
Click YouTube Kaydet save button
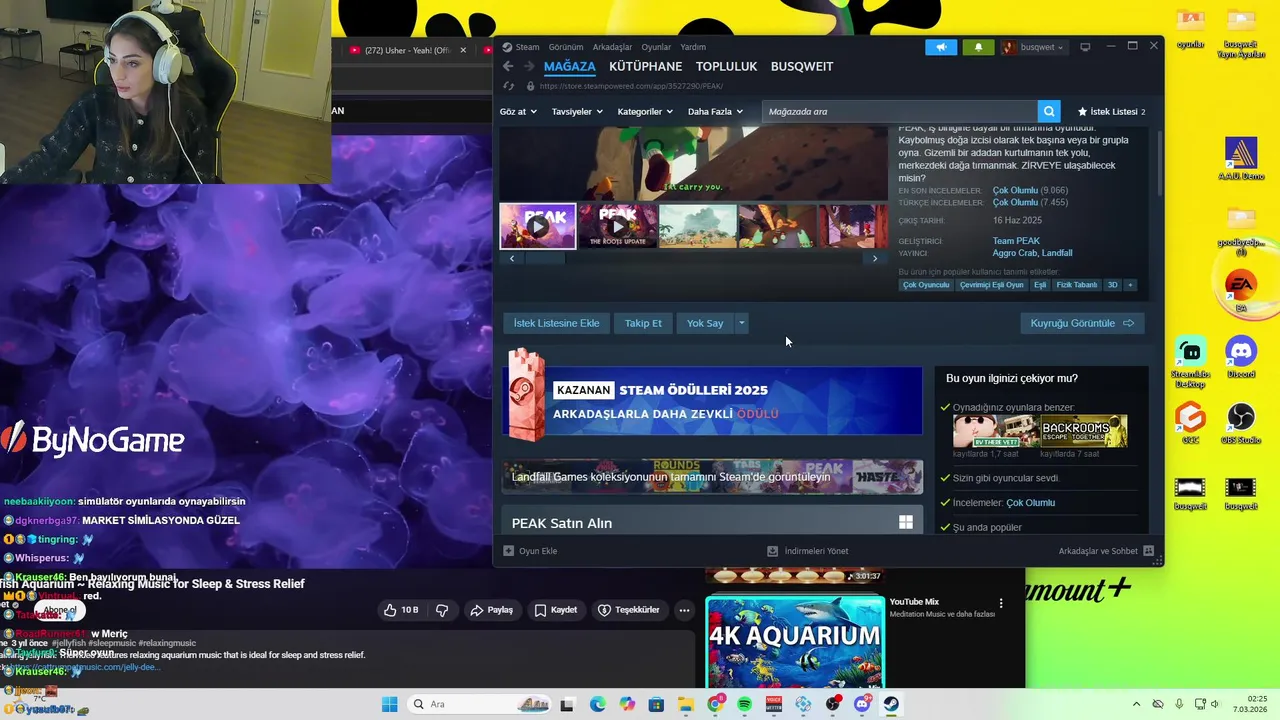[556, 610]
